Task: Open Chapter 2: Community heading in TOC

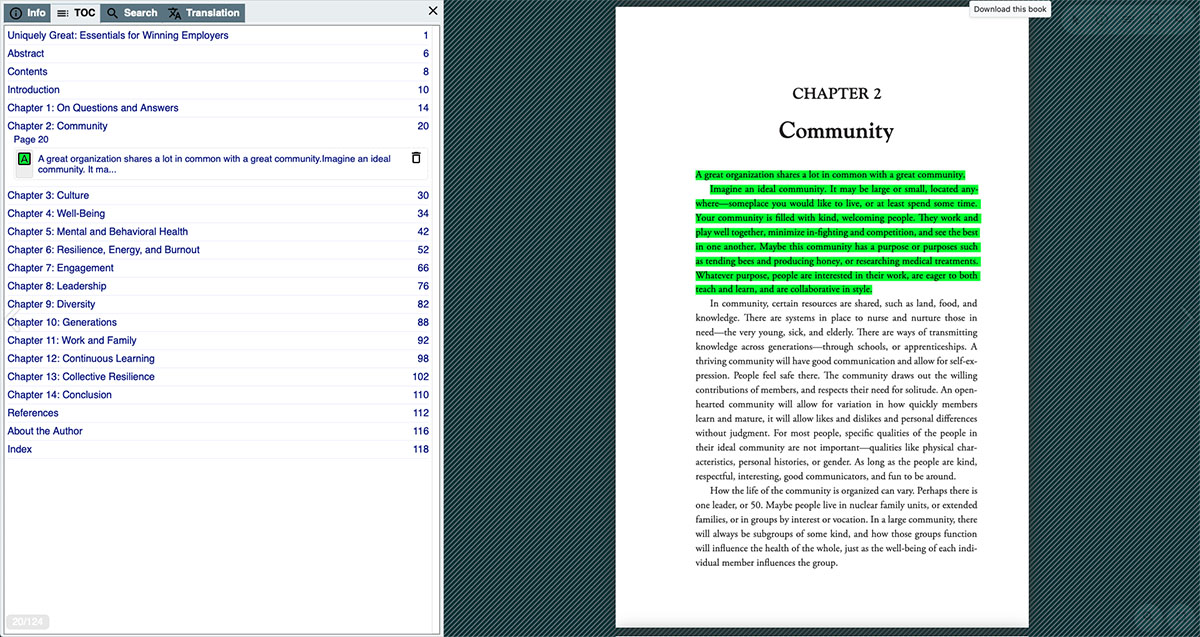Action: [x=218, y=126]
